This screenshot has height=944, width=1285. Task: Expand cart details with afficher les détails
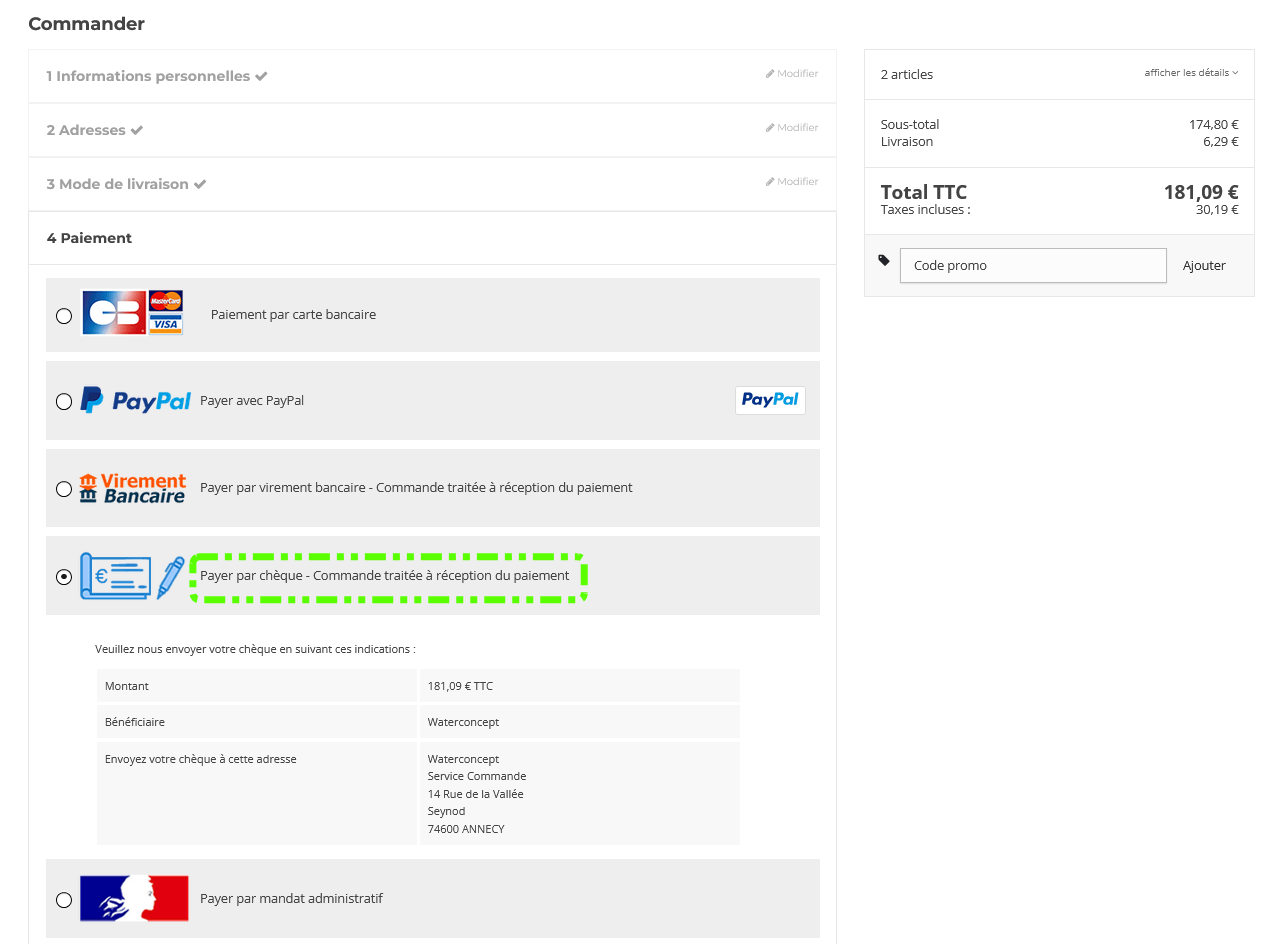coord(1191,73)
